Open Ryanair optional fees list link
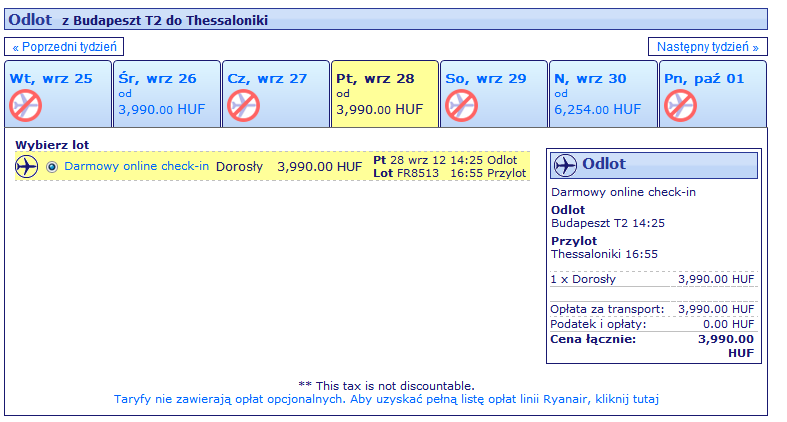The width and height of the screenshot is (787, 422). coord(386,399)
